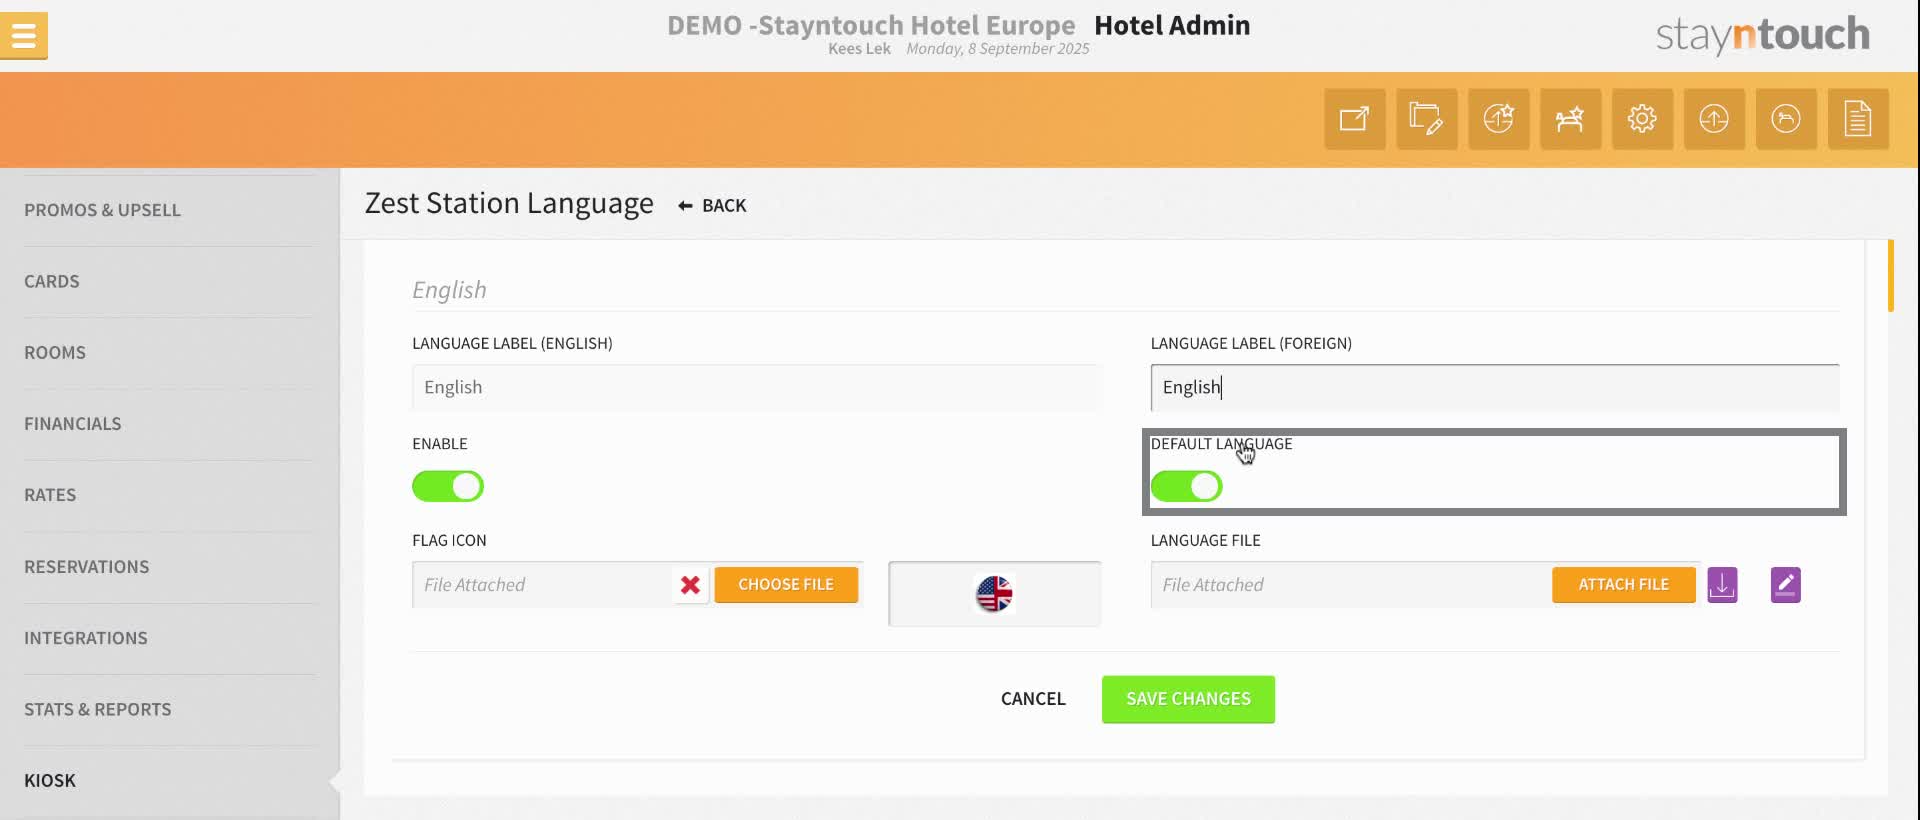The width and height of the screenshot is (1920, 820).
Task: Toggle the Enable switch off
Action: (448, 487)
